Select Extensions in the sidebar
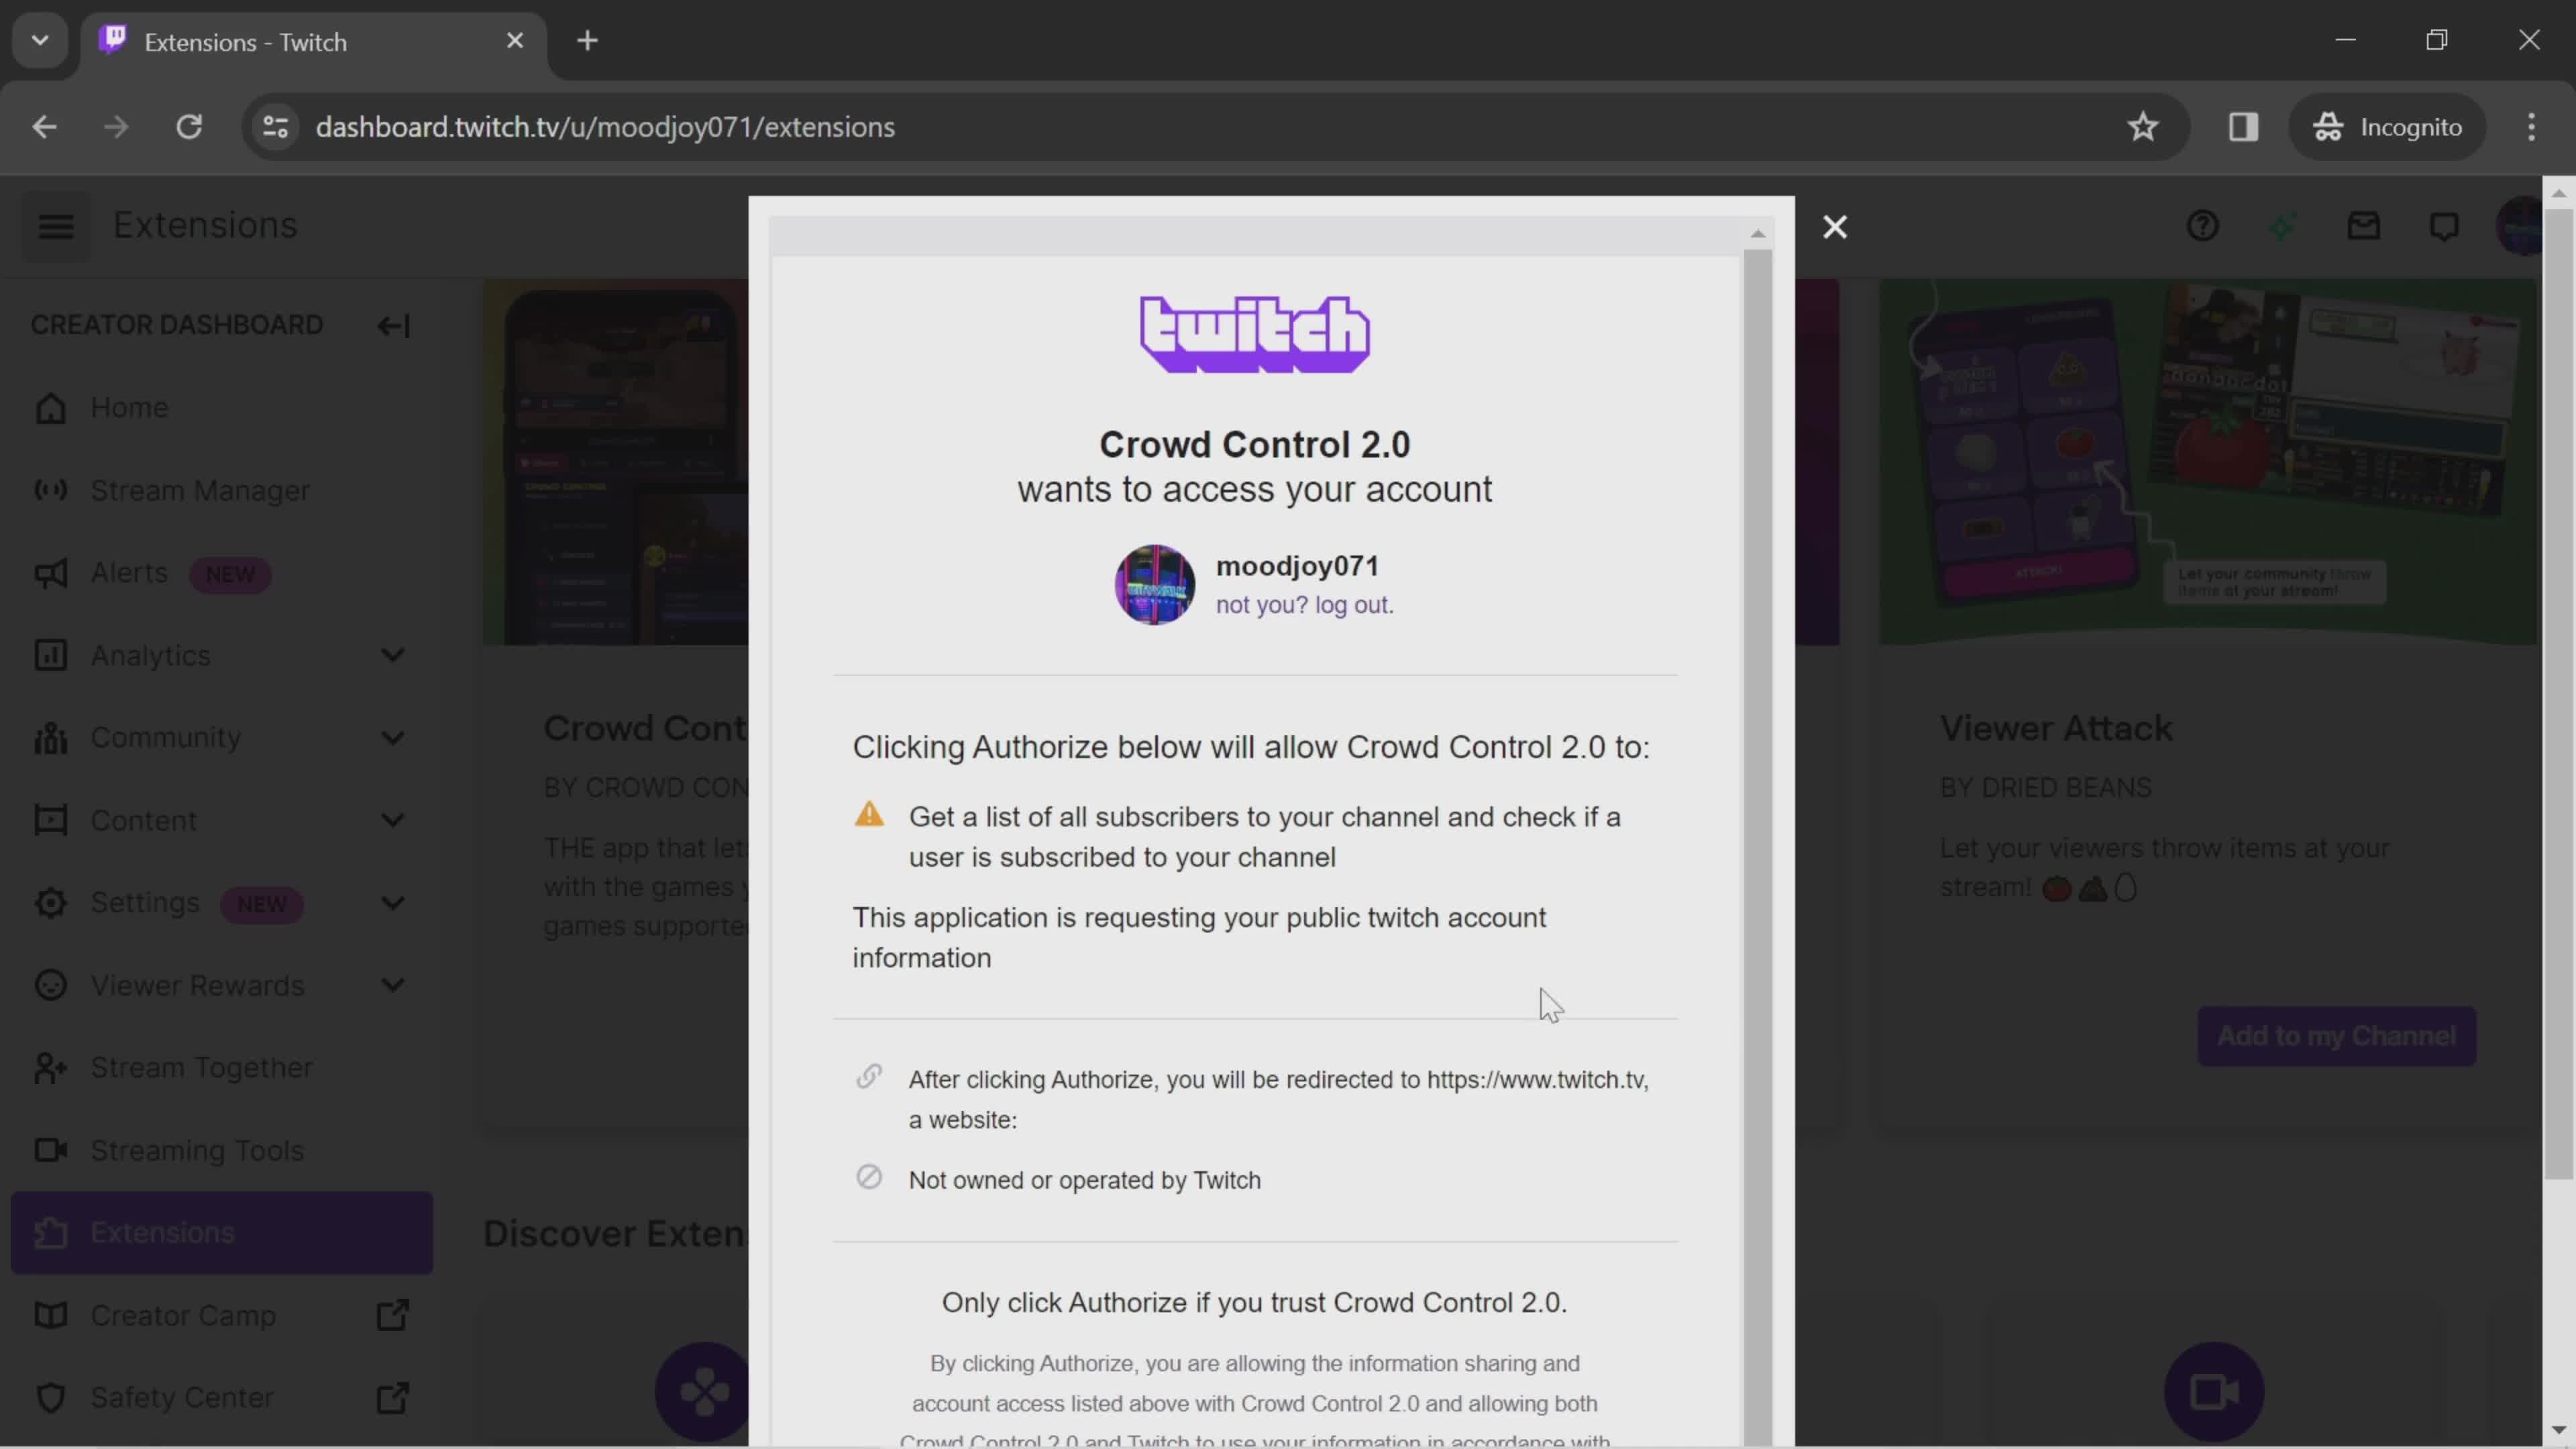This screenshot has height=1449, width=2576. (222, 1233)
